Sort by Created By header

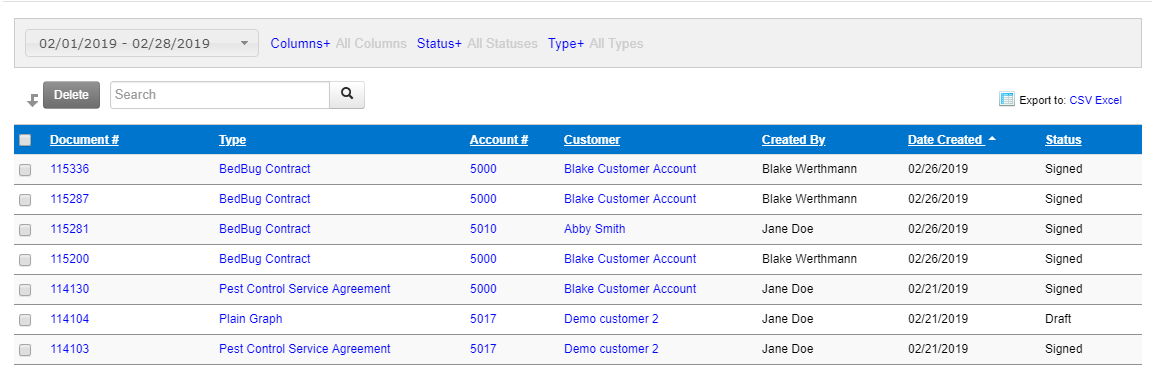(x=793, y=140)
